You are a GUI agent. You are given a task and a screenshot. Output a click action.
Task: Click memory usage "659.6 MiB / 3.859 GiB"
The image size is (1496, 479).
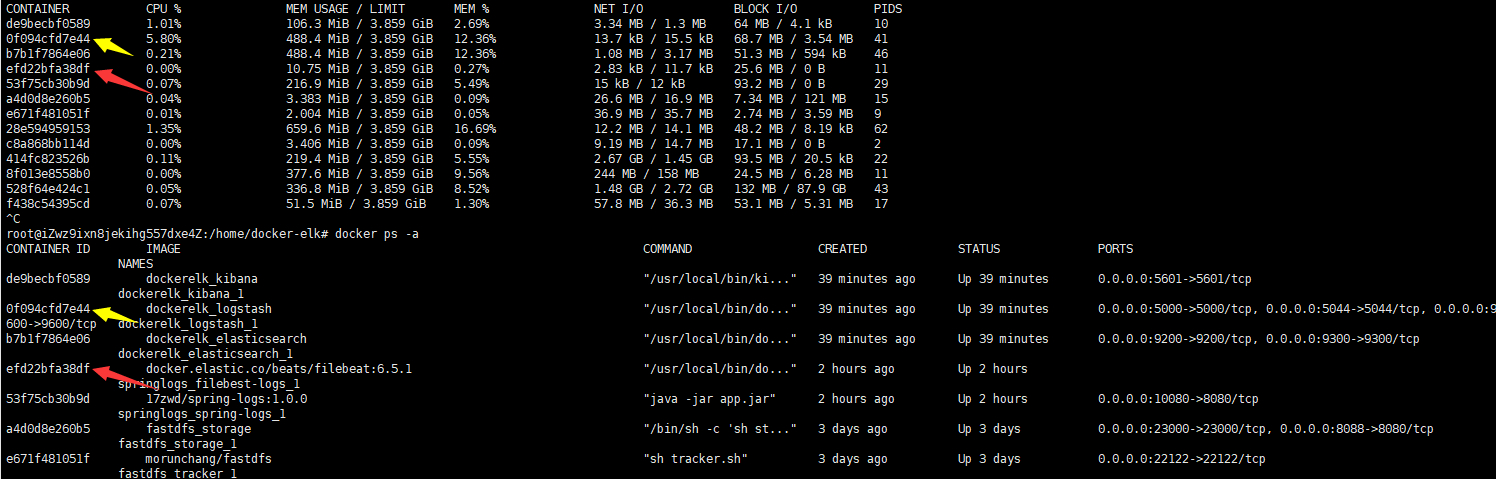coord(359,128)
